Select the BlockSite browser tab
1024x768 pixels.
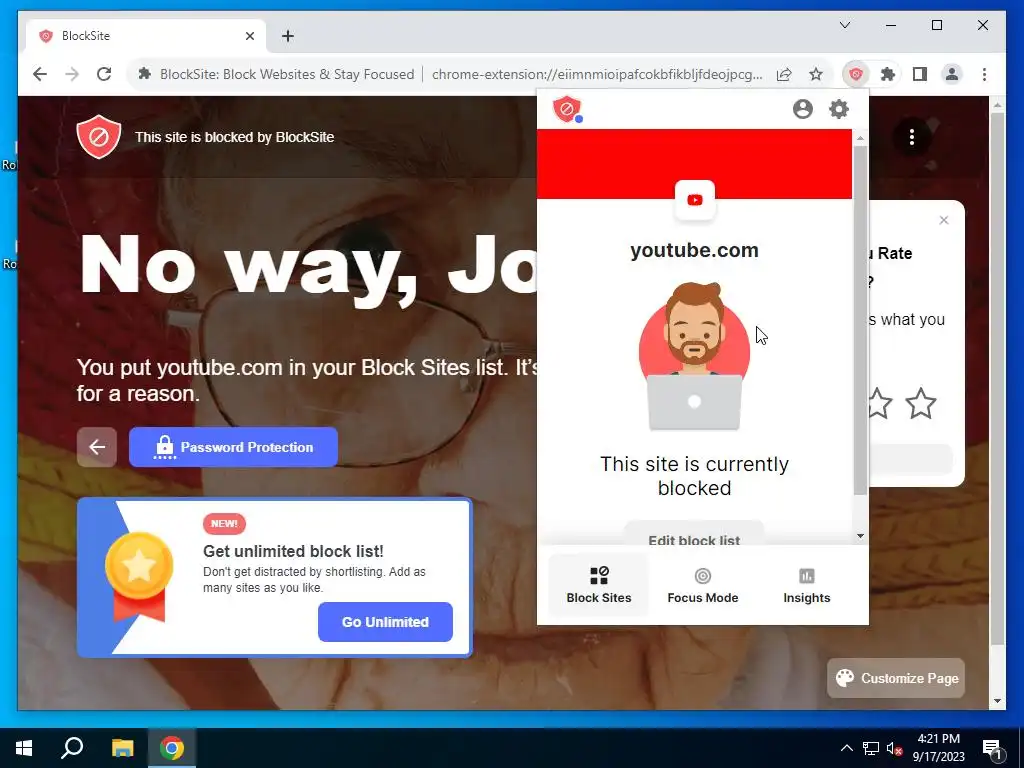coord(146,36)
